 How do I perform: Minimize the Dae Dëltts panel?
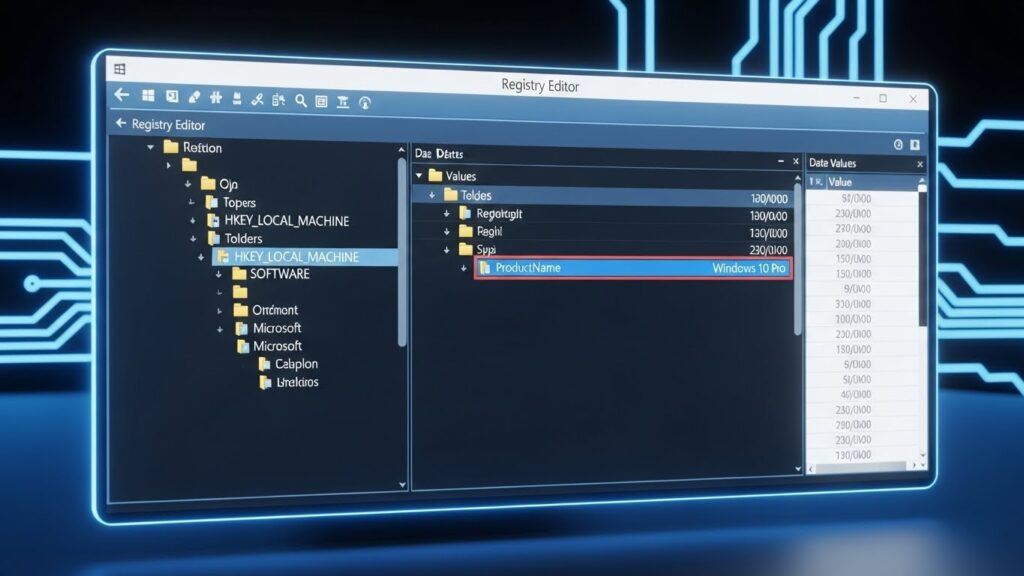[x=781, y=160]
